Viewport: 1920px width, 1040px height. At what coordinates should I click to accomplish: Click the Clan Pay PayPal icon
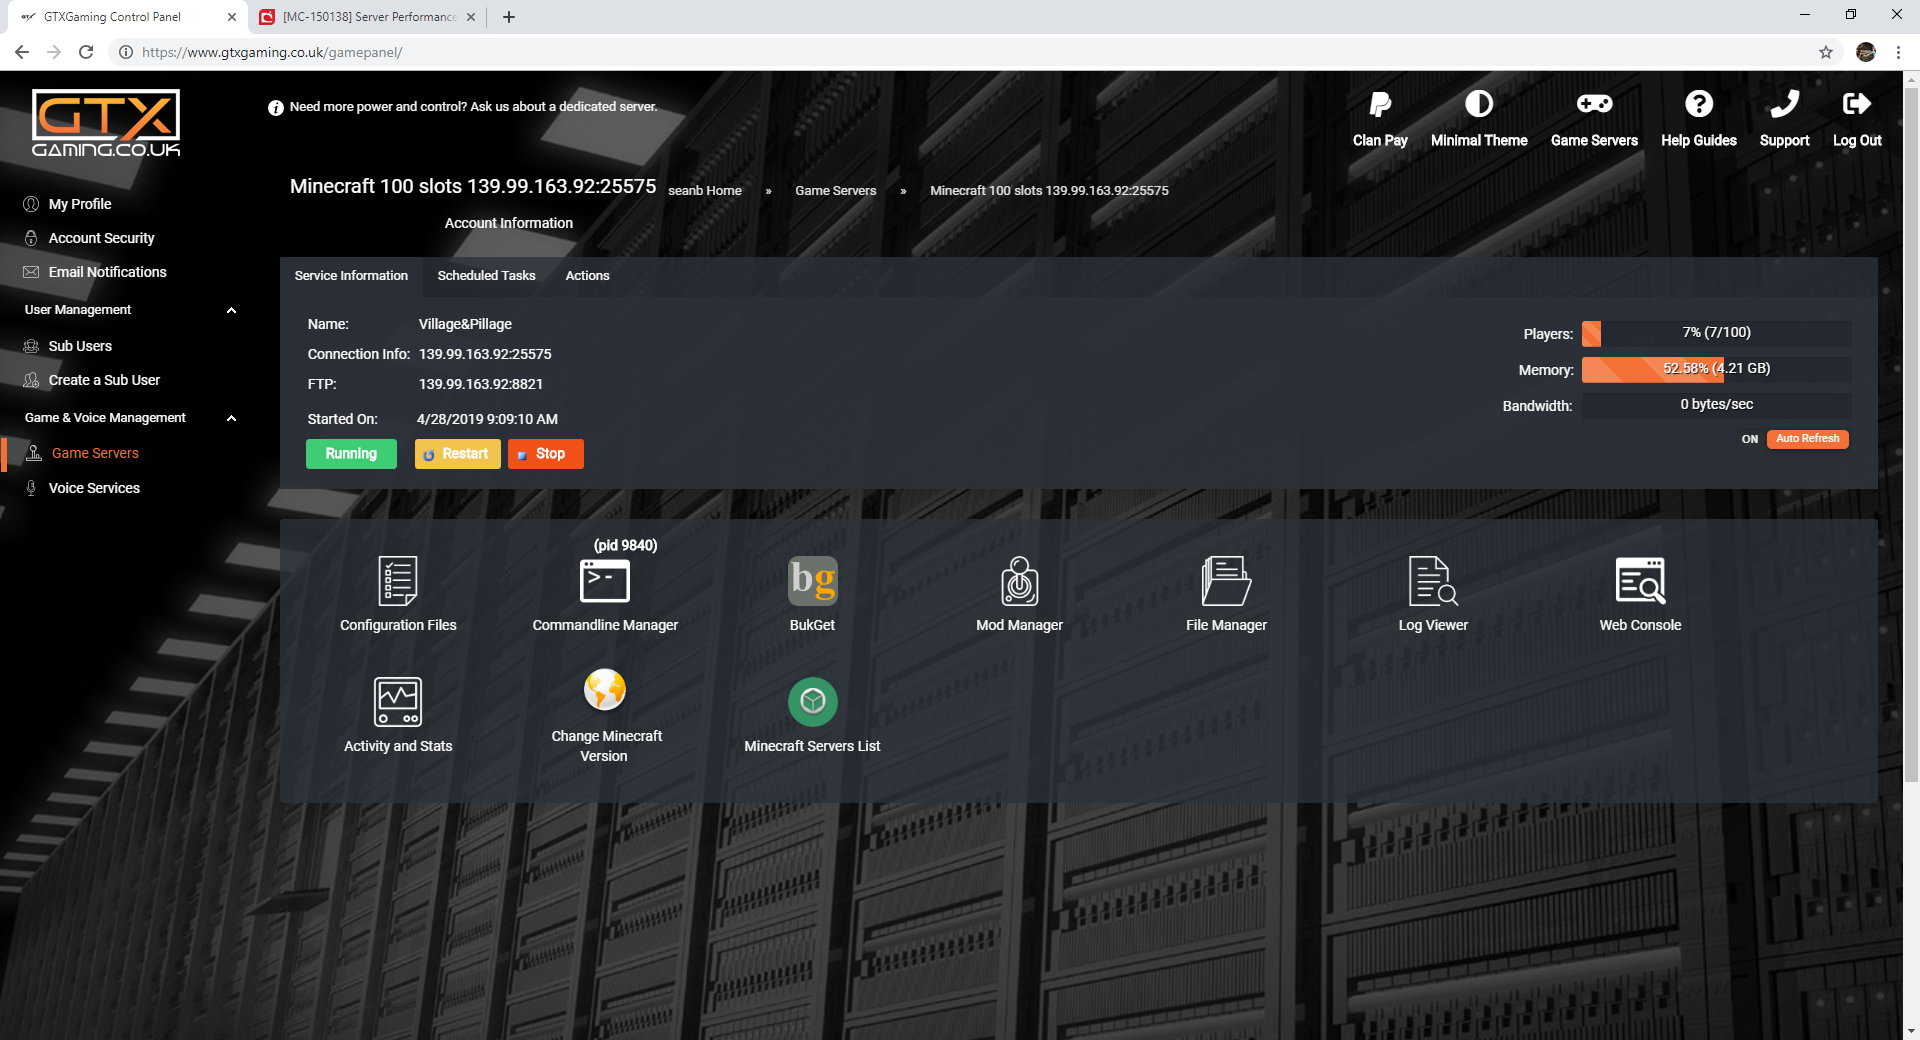click(1380, 104)
